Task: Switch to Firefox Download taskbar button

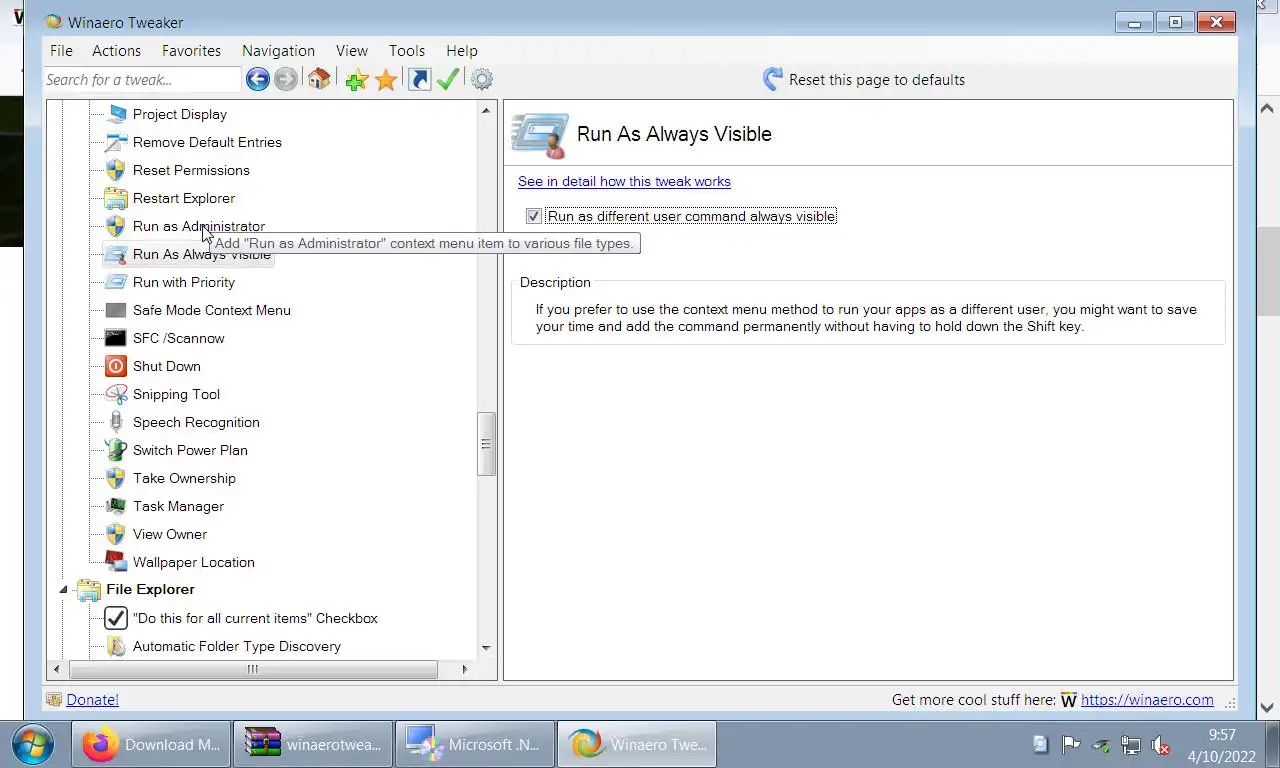Action: coord(151,744)
